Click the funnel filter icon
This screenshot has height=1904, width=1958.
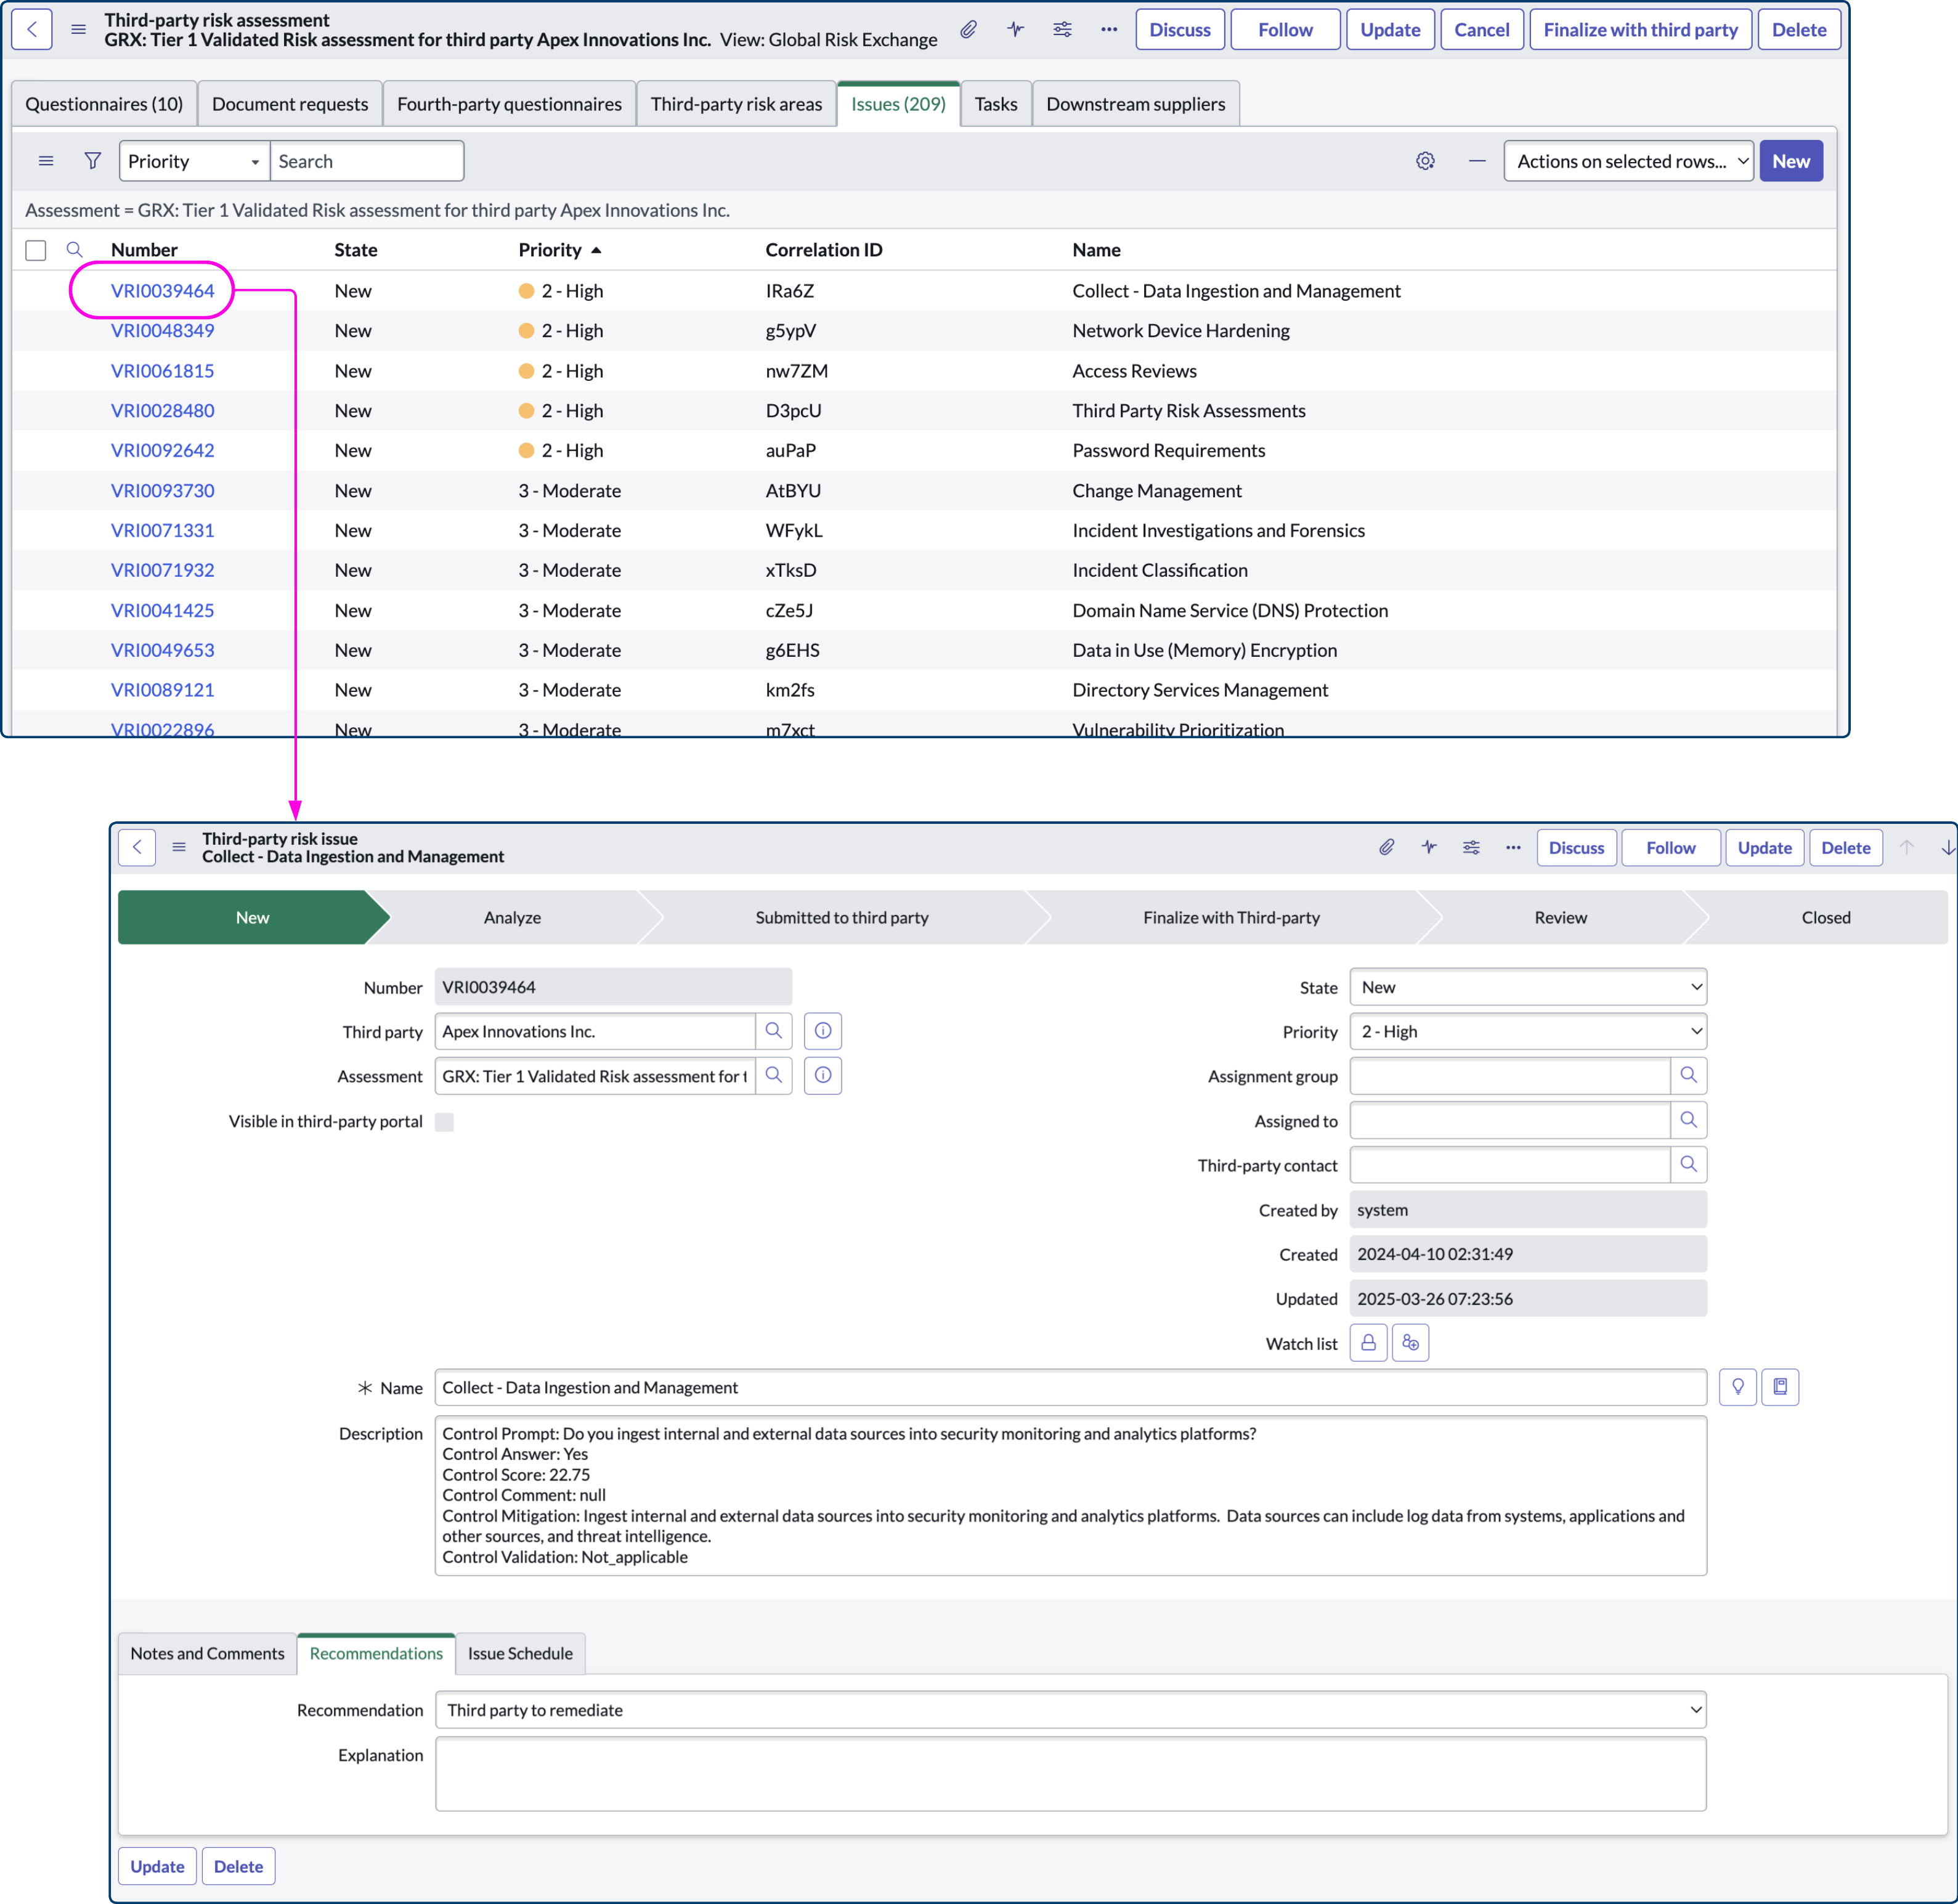[93, 161]
